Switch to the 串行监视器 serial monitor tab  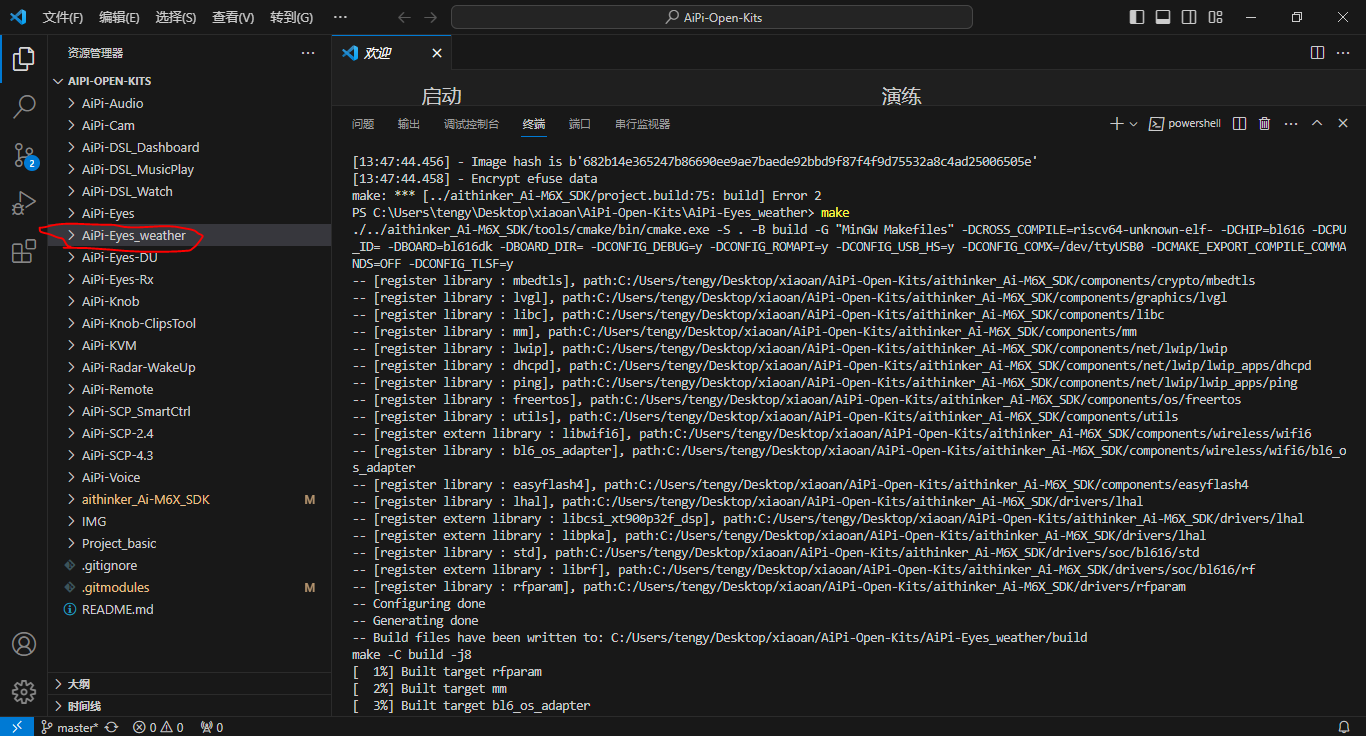click(x=643, y=124)
